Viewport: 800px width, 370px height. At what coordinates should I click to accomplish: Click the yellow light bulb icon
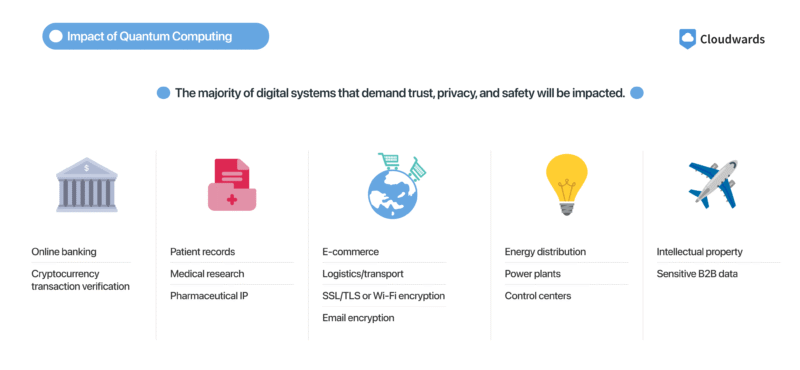(566, 184)
